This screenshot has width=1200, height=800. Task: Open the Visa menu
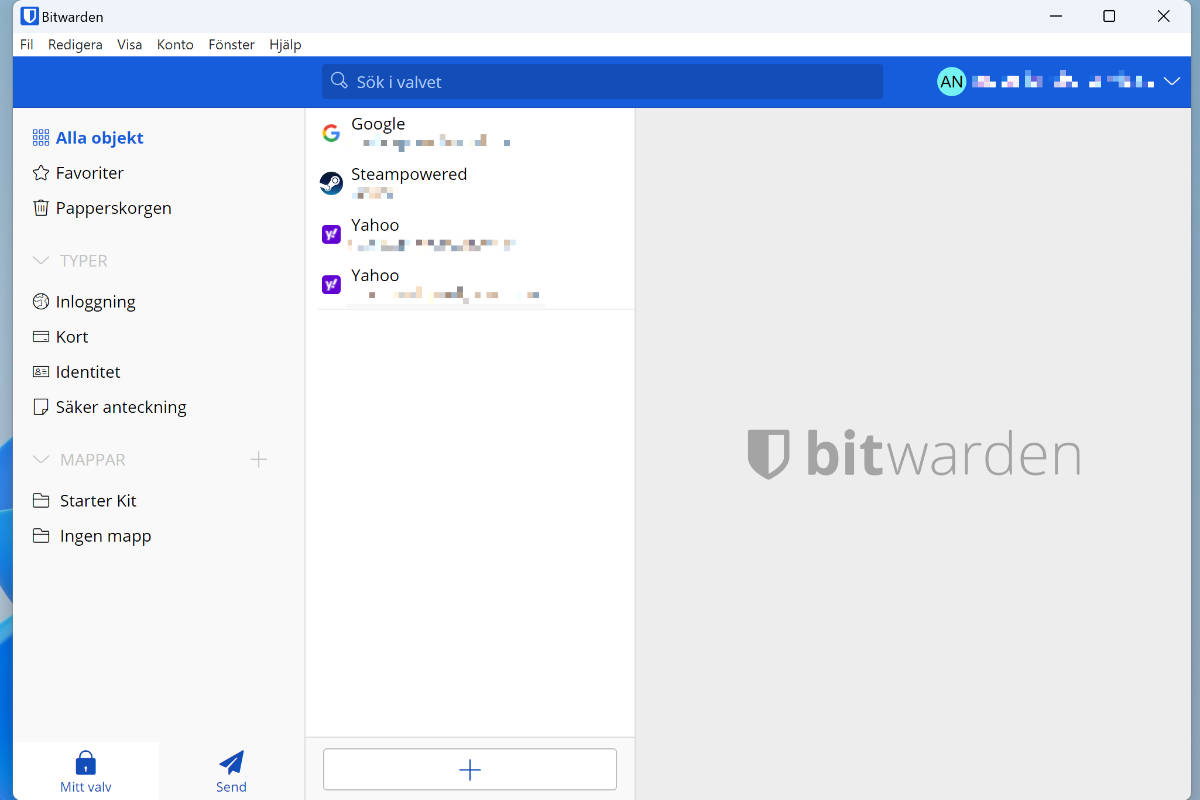pos(129,44)
